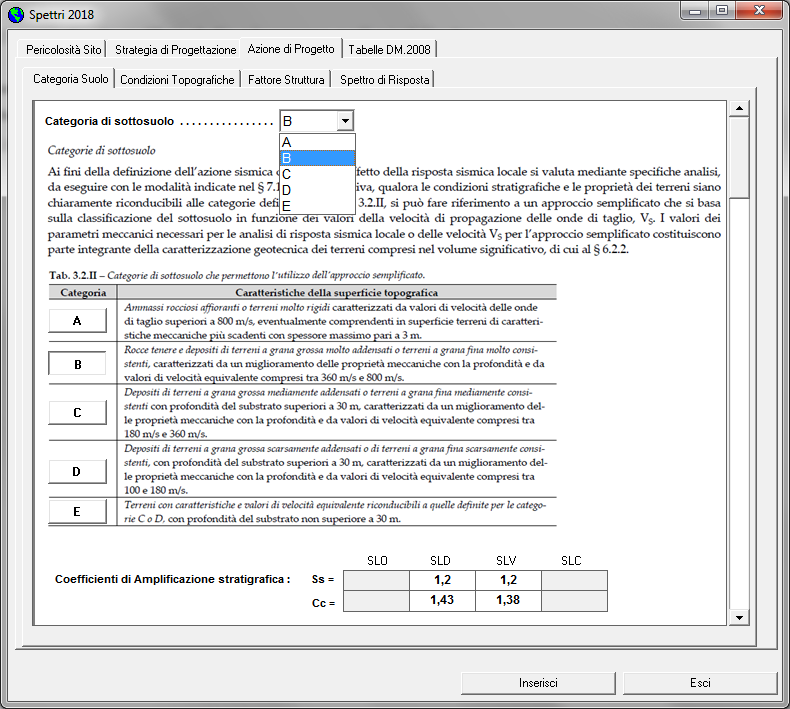Click the Cc value 1,43 under SLD
The width and height of the screenshot is (790, 709).
(x=442, y=601)
